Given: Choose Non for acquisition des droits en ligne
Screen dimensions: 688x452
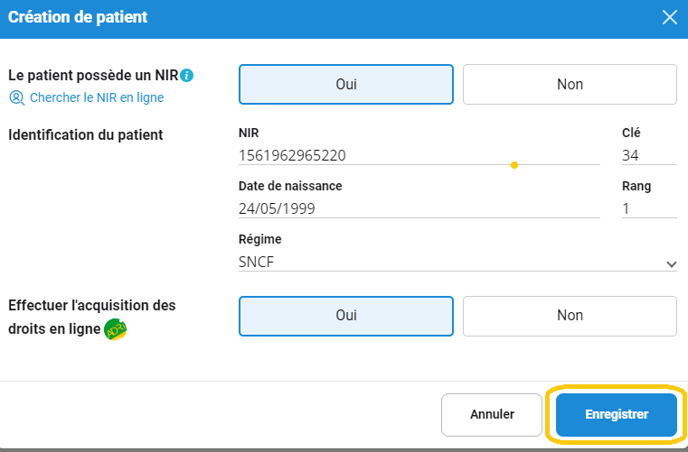Looking at the screenshot, I should click(x=569, y=316).
